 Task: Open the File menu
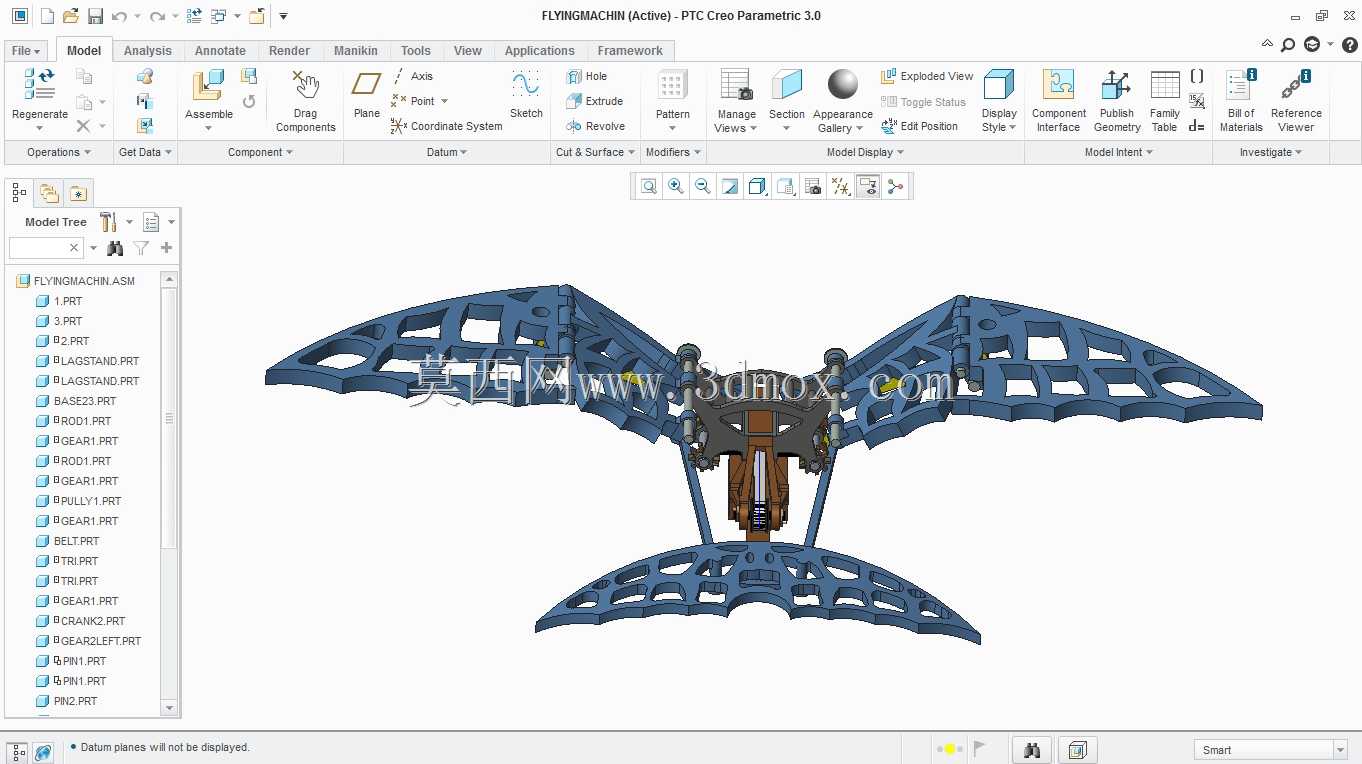point(26,51)
